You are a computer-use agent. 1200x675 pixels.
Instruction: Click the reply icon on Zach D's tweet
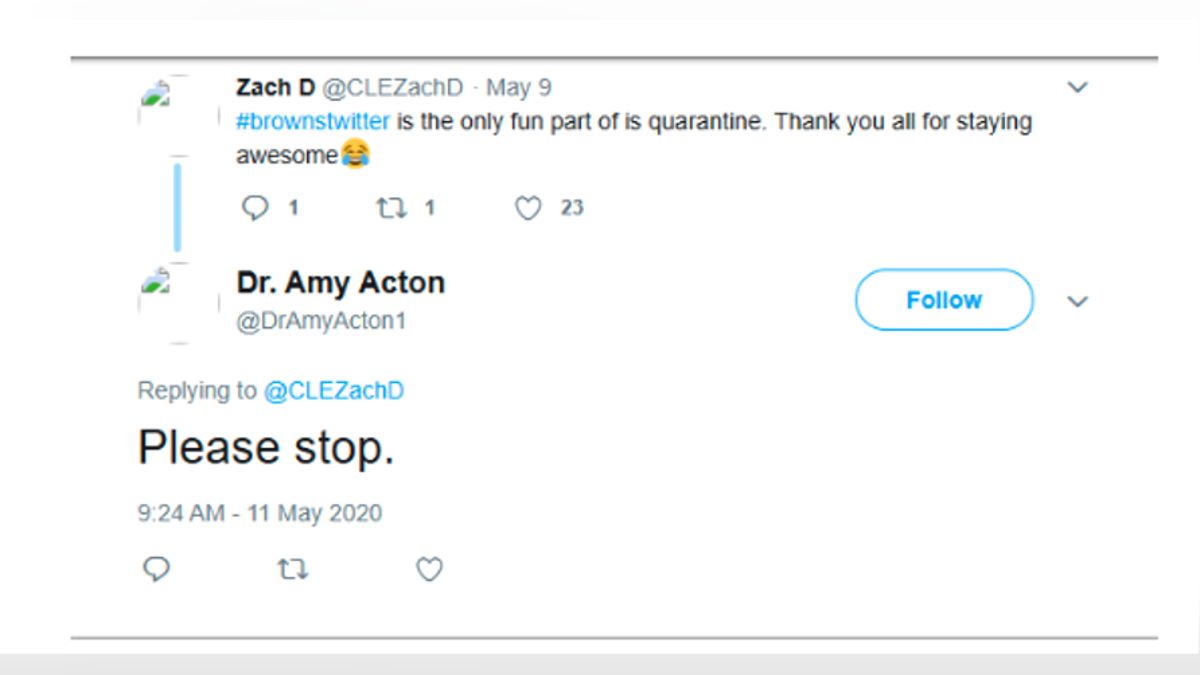click(257, 207)
